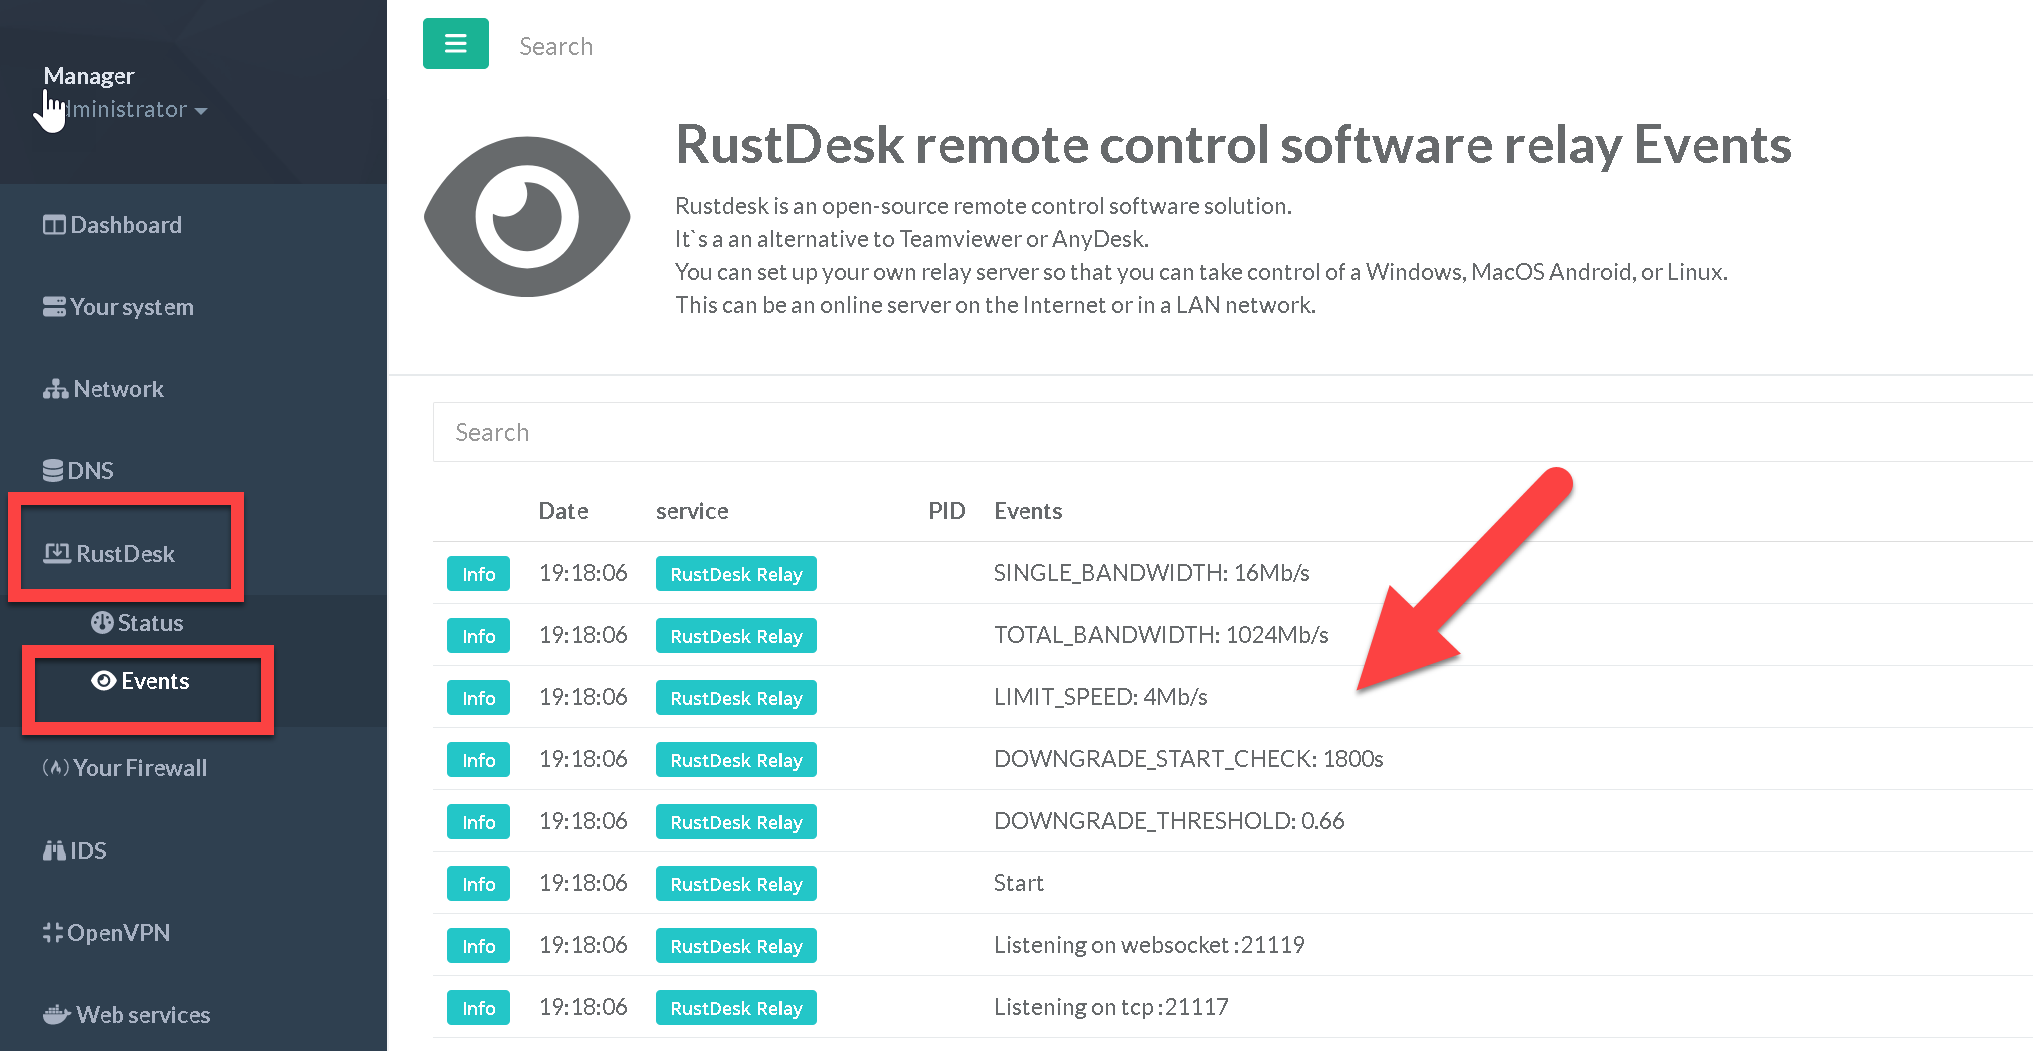2033x1051 pixels.
Task: Click the DNS database icon
Action: (53, 471)
